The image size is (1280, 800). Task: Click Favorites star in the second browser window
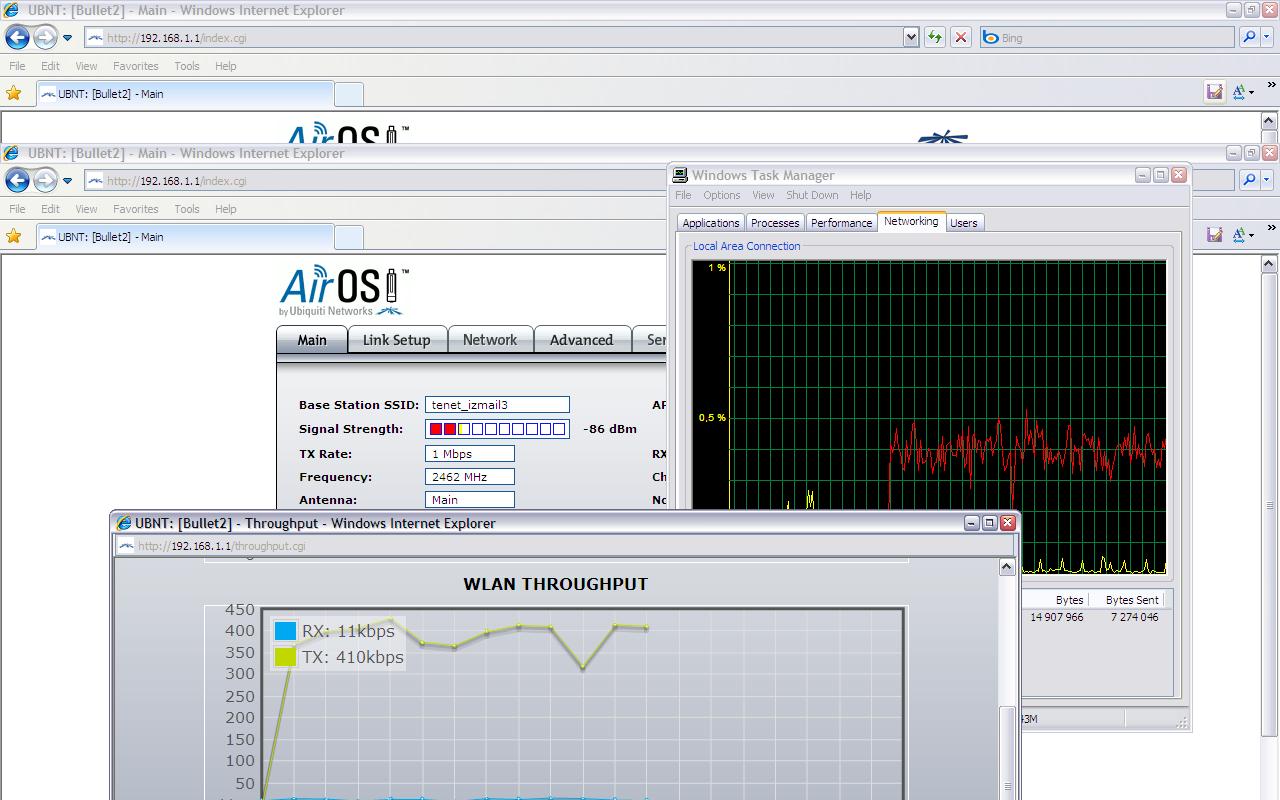(x=13, y=237)
